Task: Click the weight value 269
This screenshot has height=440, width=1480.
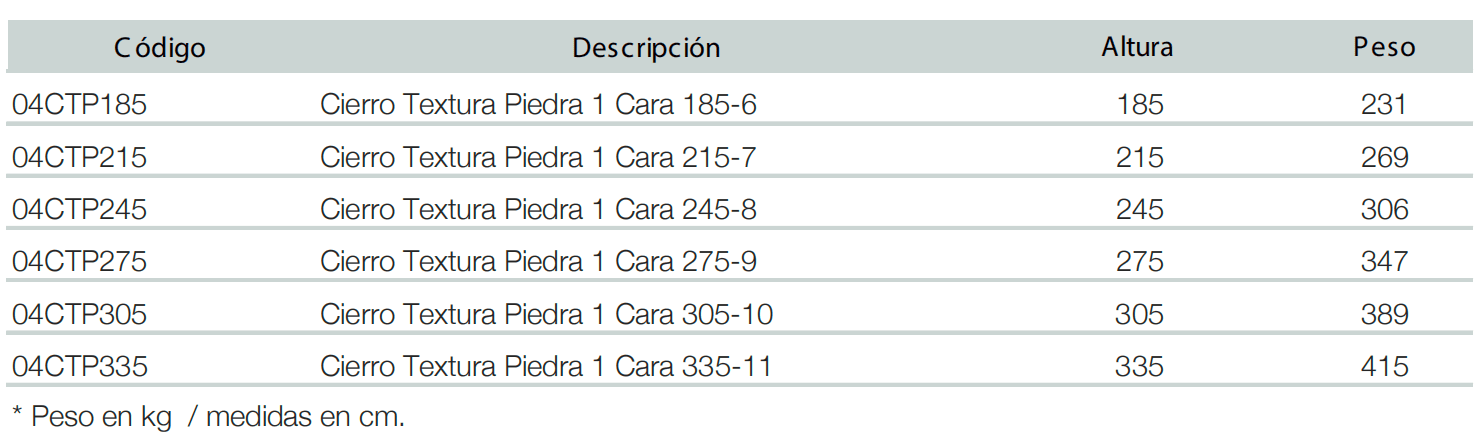Action: [1384, 157]
